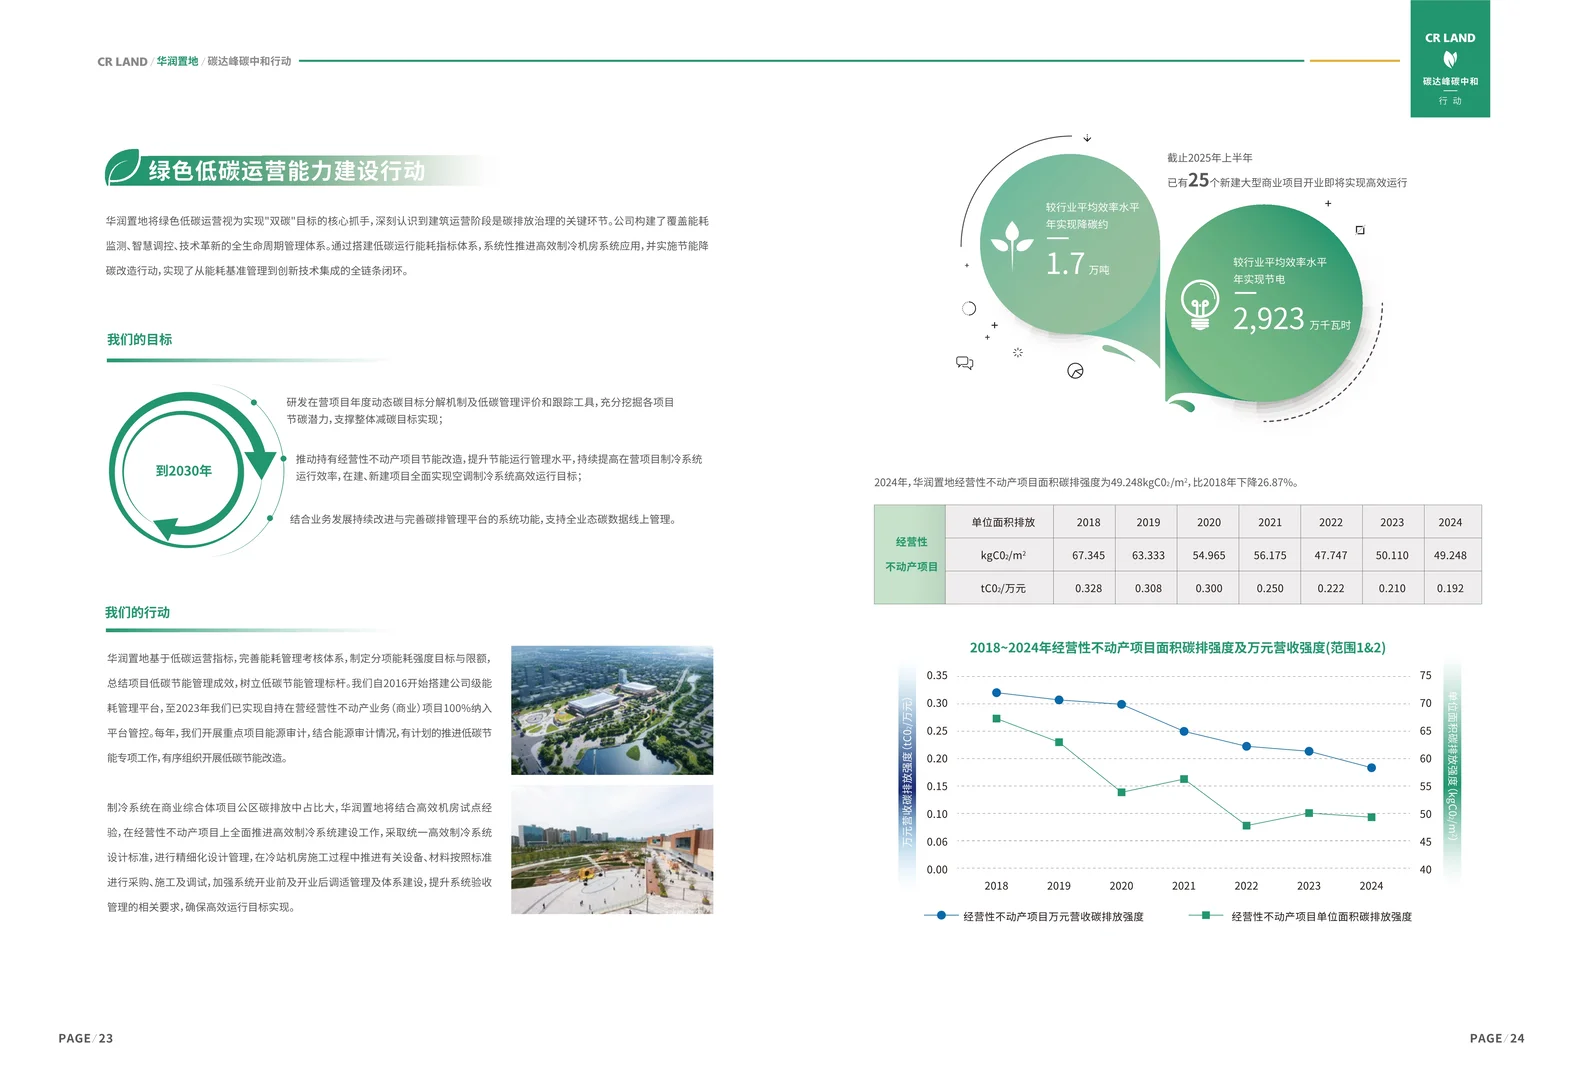Click the 0.222 table cell
The width and height of the screenshot is (1581, 1080).
[x=1331, y=588]
